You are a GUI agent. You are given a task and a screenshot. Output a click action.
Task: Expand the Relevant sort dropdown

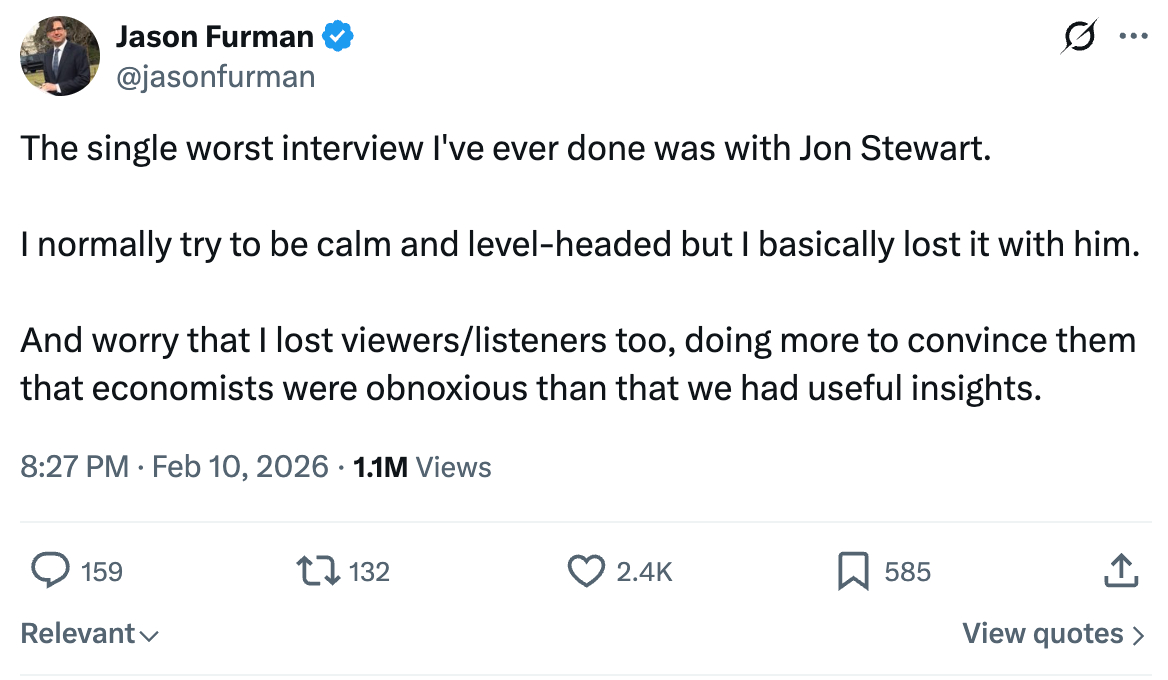(78, 633)
